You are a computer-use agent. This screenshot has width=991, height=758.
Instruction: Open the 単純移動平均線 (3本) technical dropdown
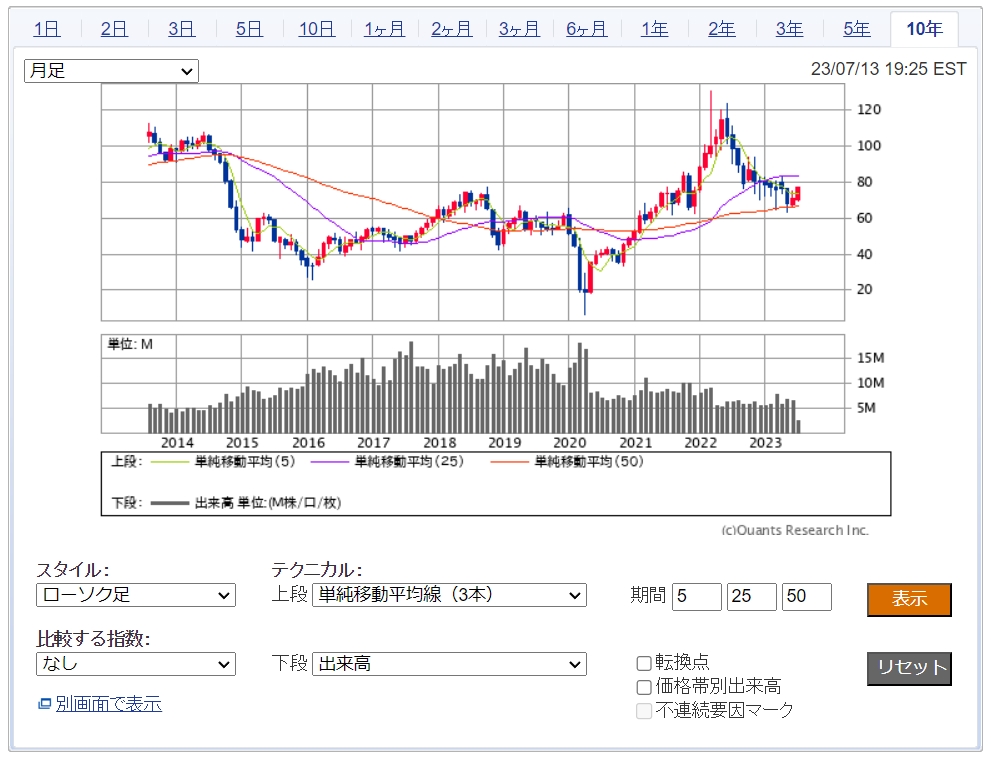coord(449,595)
